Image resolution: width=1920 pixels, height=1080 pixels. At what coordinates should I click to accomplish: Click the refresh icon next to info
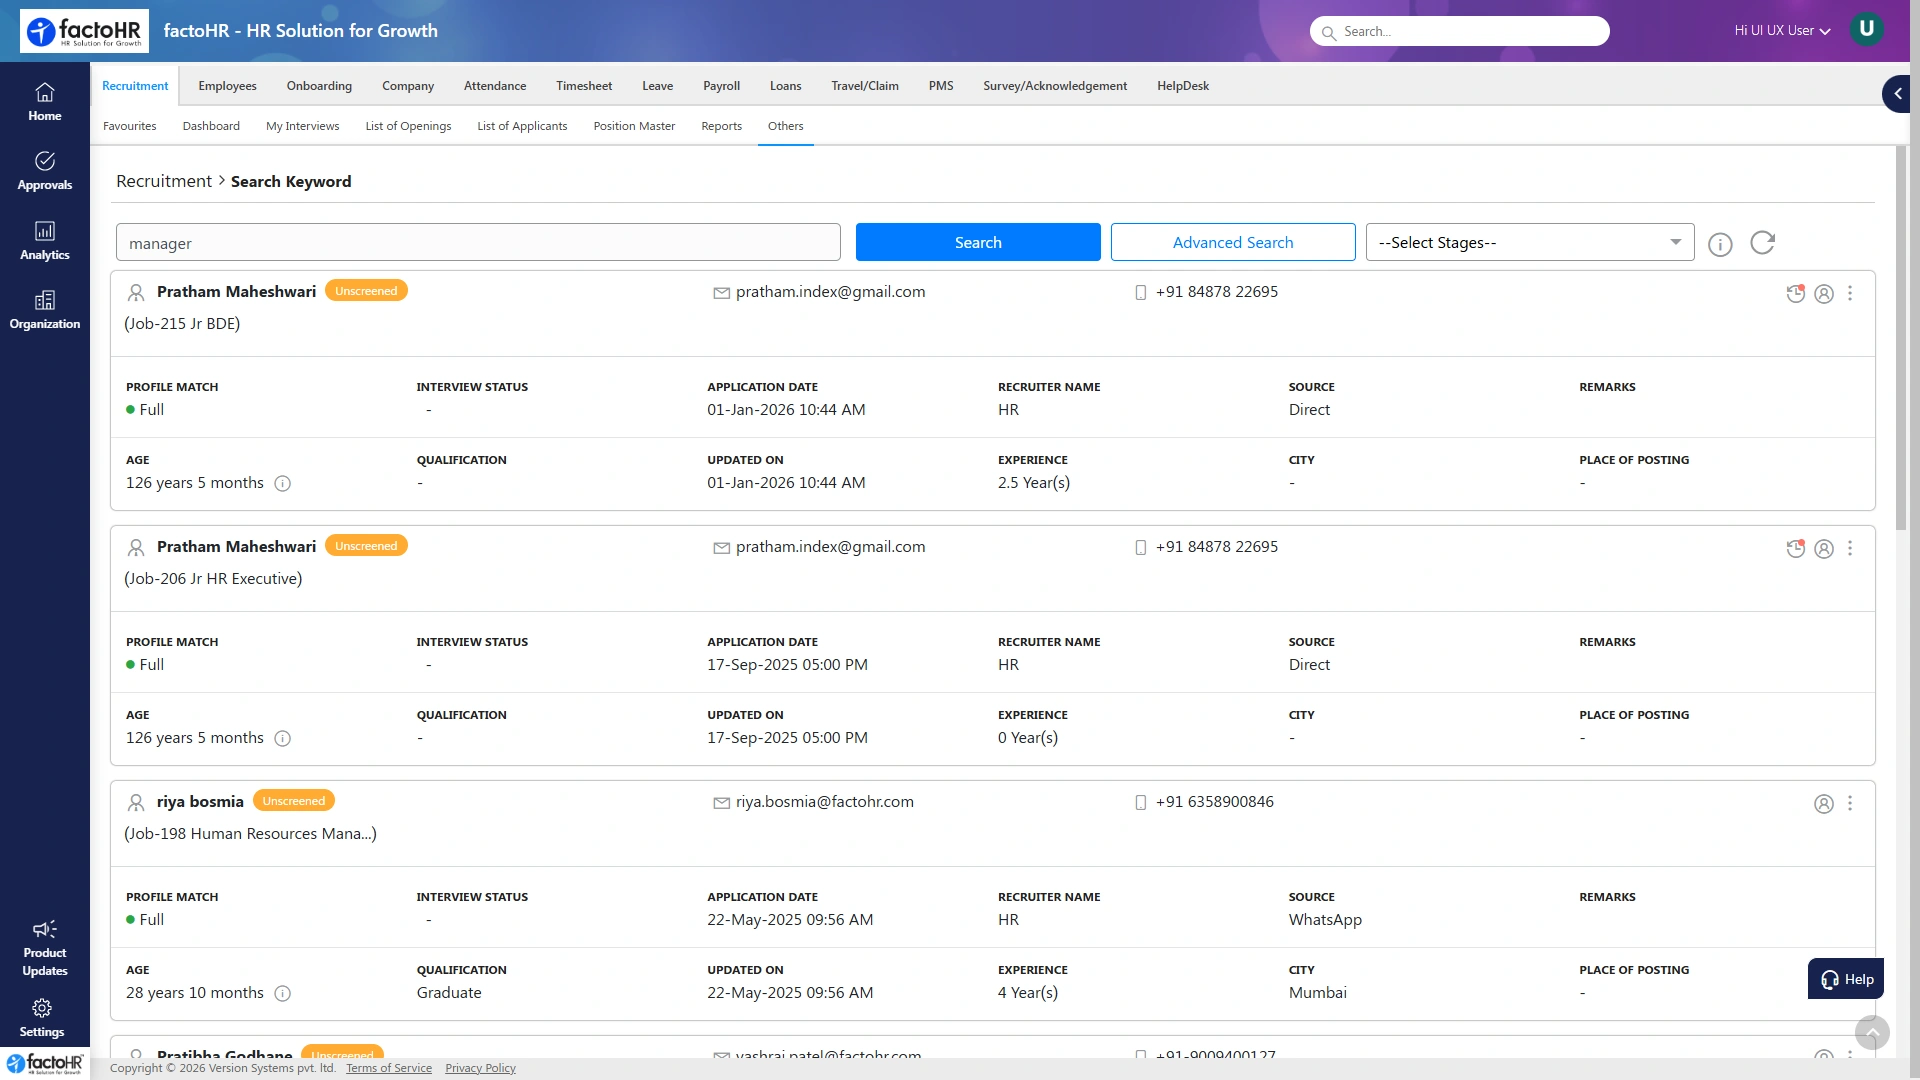(x=1763, y=243)
